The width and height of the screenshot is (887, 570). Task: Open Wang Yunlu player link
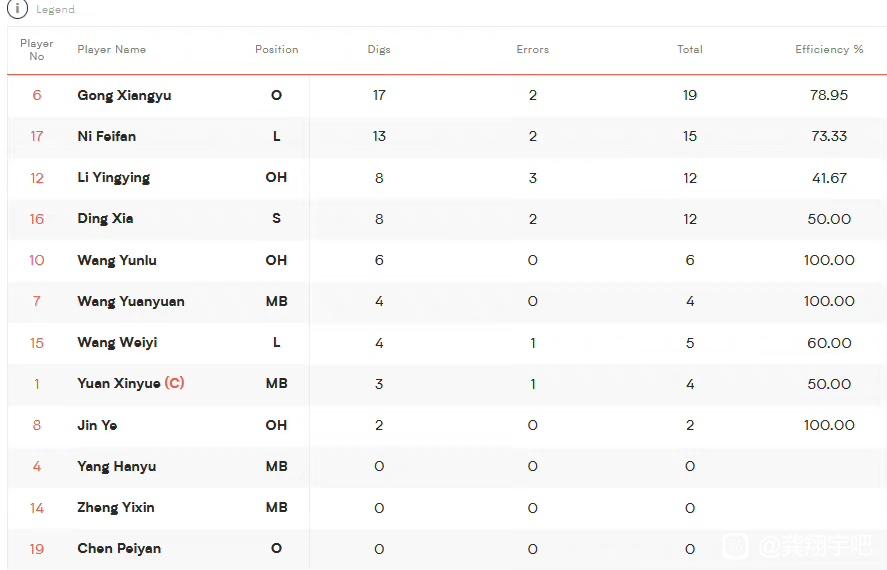pyautogui.click(x=117, y=260)
